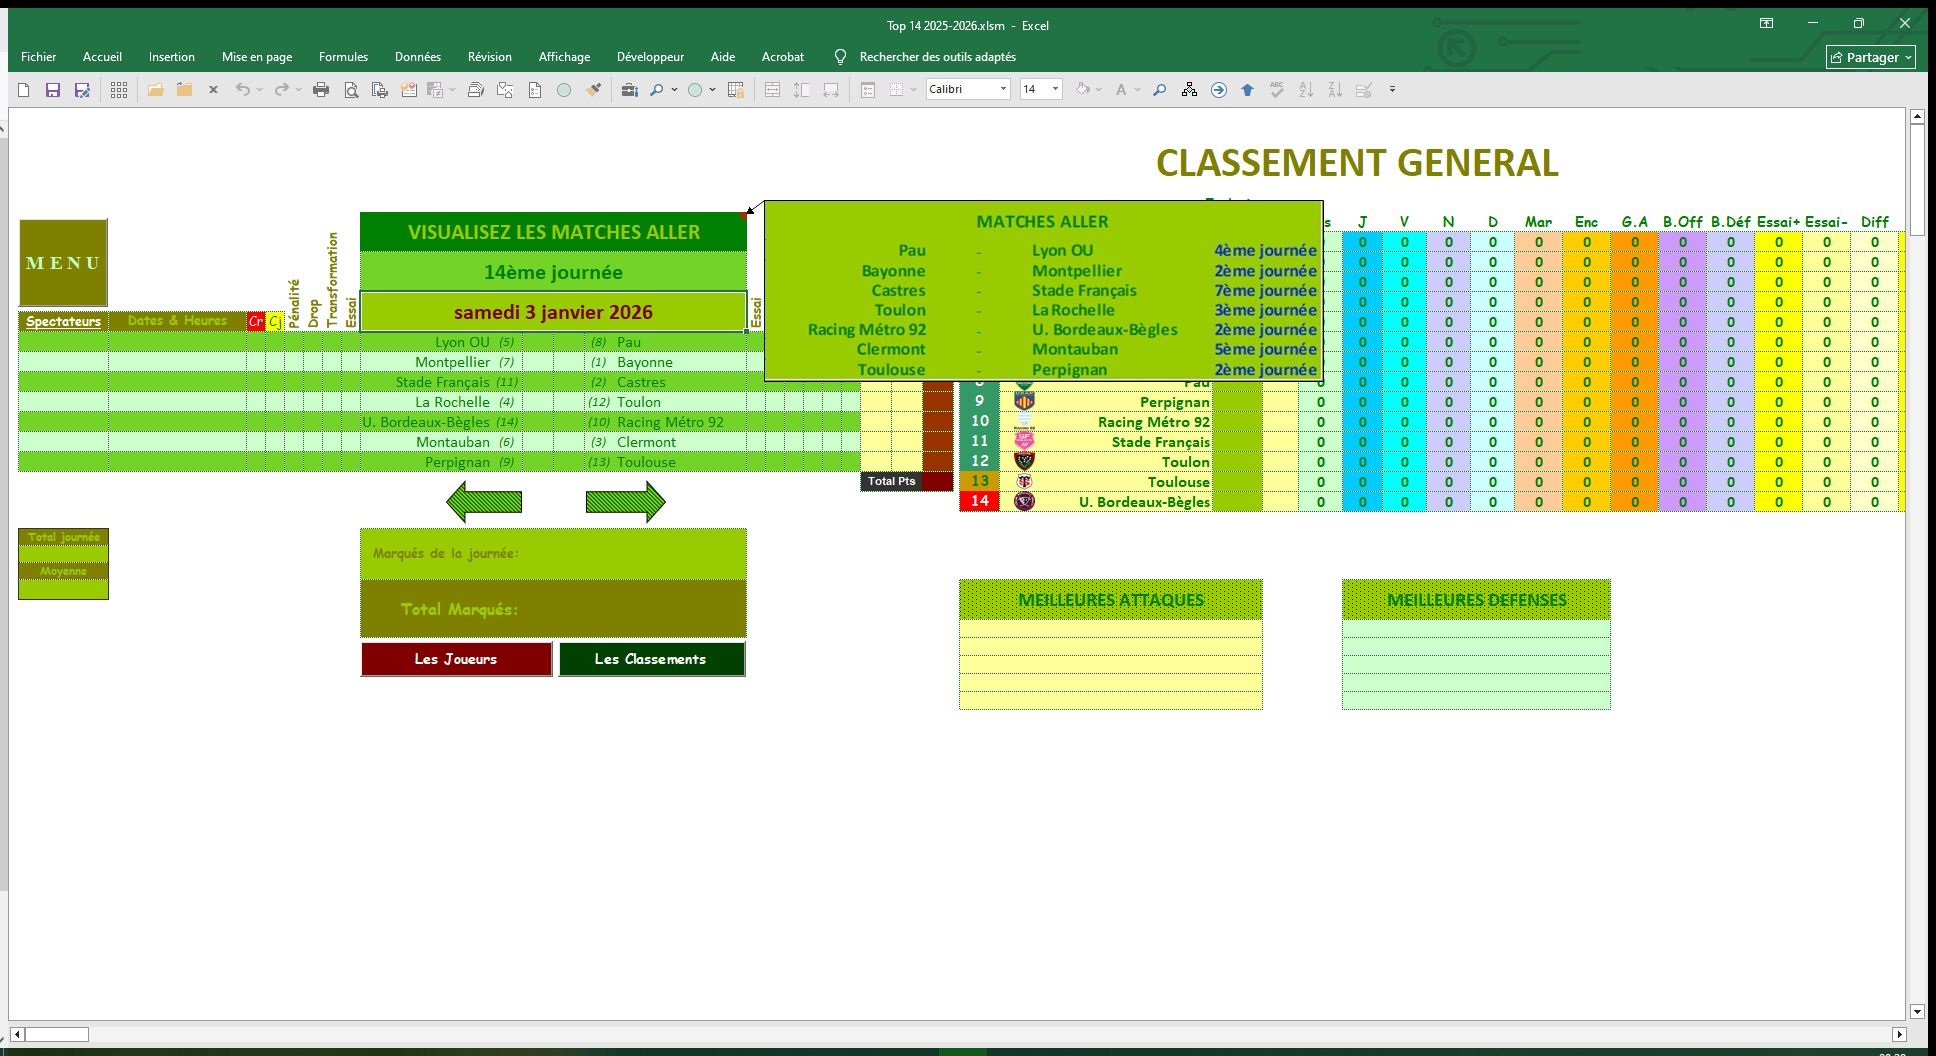Click the Rechercher des outils adaptés search field

[x=937, y=57]
